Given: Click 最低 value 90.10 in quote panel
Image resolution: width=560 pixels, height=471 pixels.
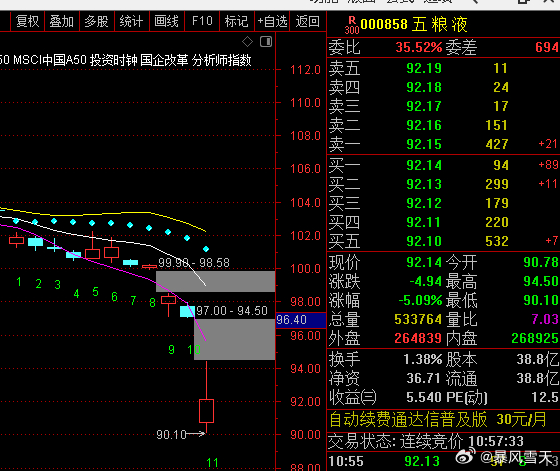Looking at the screenshot, I should tap(541, 300).
